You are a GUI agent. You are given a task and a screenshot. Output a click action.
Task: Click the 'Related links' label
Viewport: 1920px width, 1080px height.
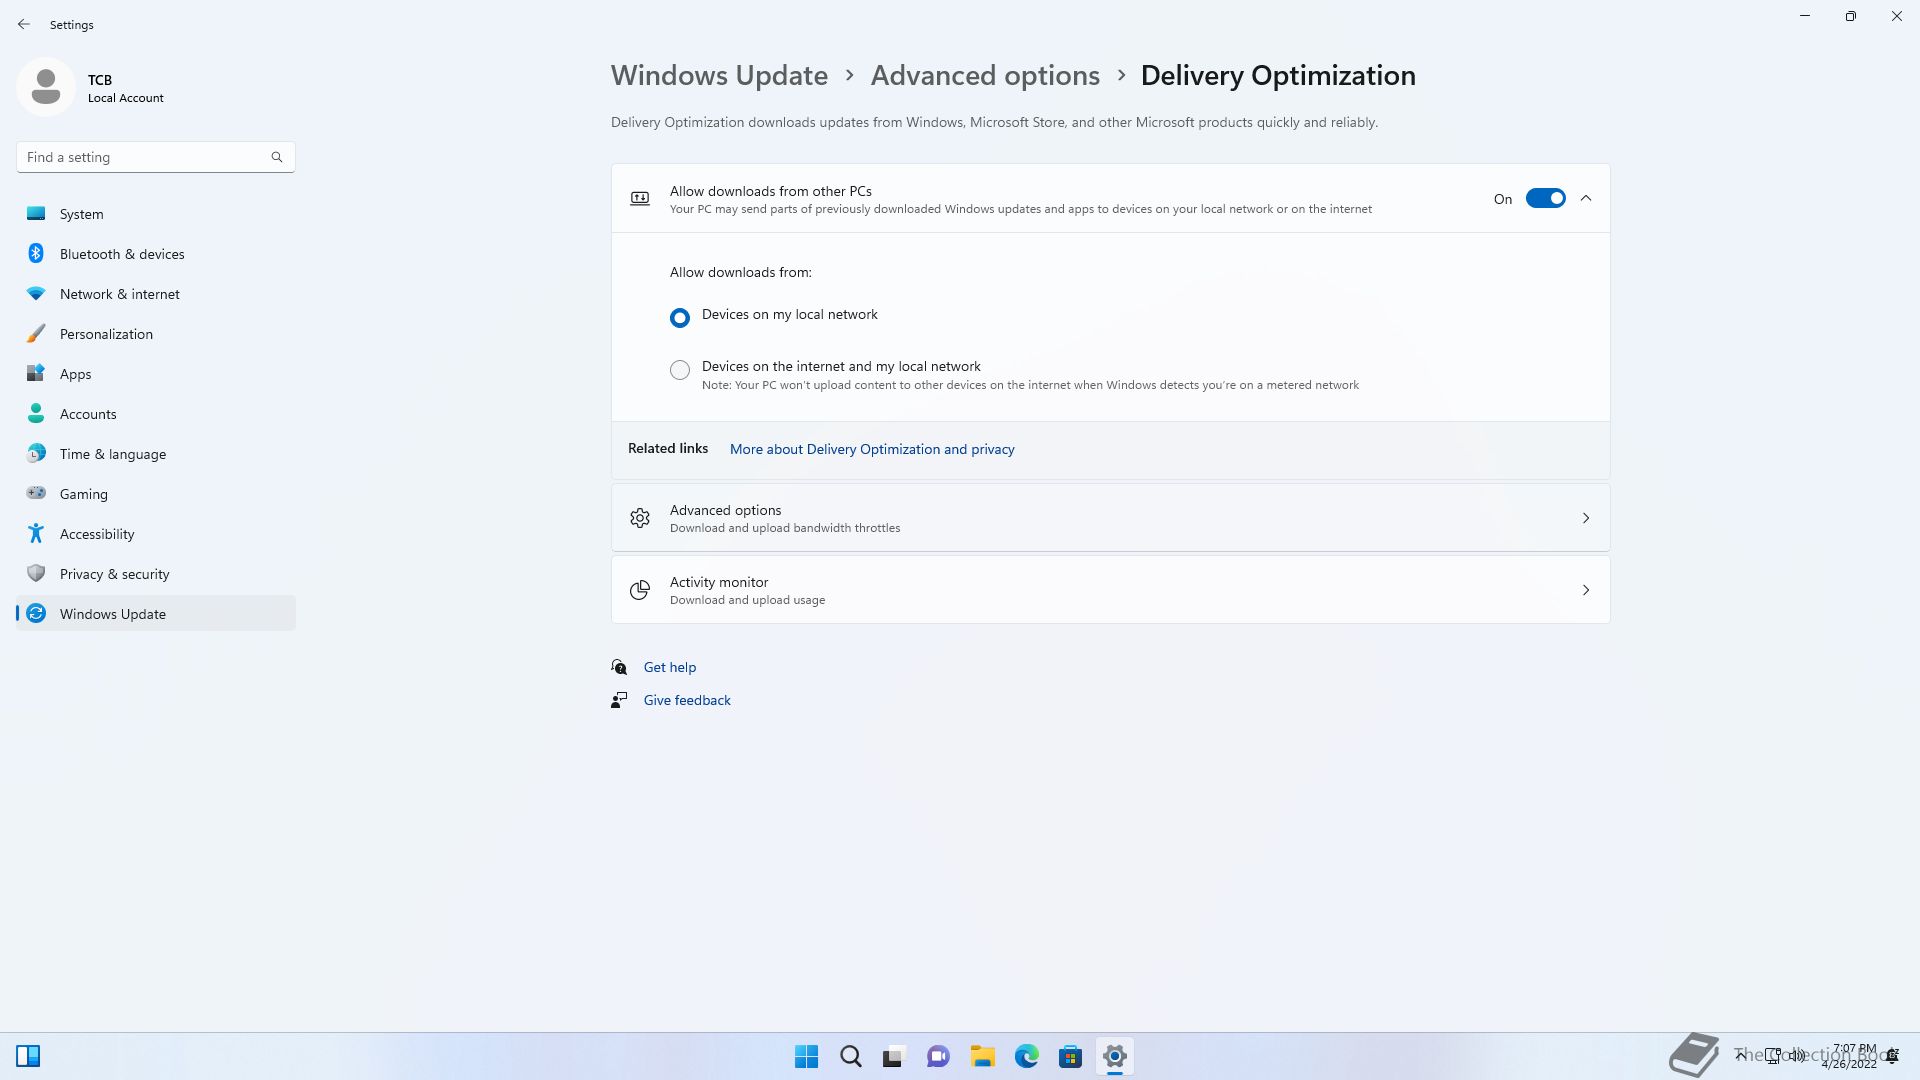point(668,449)
